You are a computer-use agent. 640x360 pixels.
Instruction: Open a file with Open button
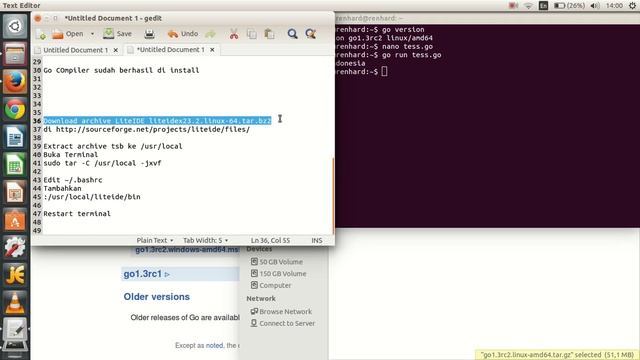[68, 34]
